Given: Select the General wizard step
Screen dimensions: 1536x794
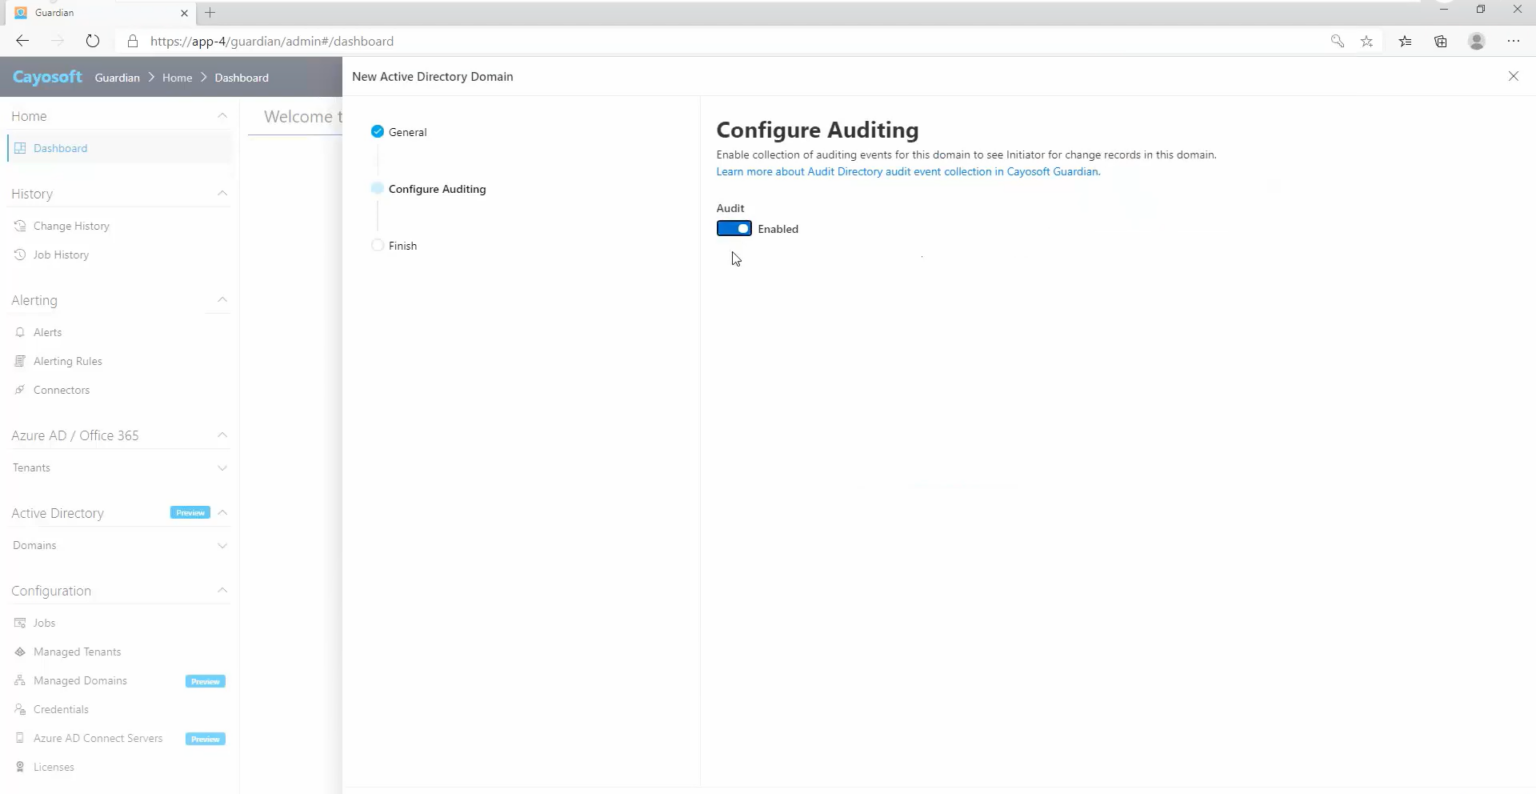Looking at the screenshot, I should pos(407,131).
